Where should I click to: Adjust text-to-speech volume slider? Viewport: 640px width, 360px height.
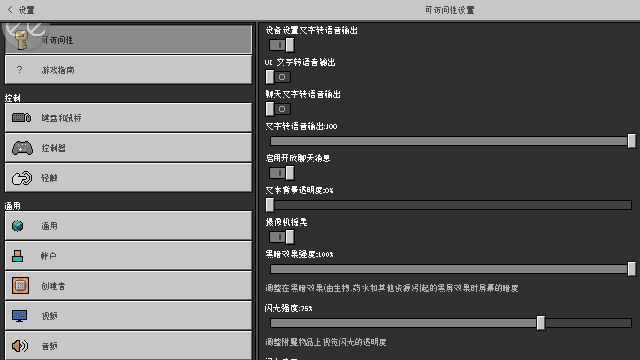(451, 141)
